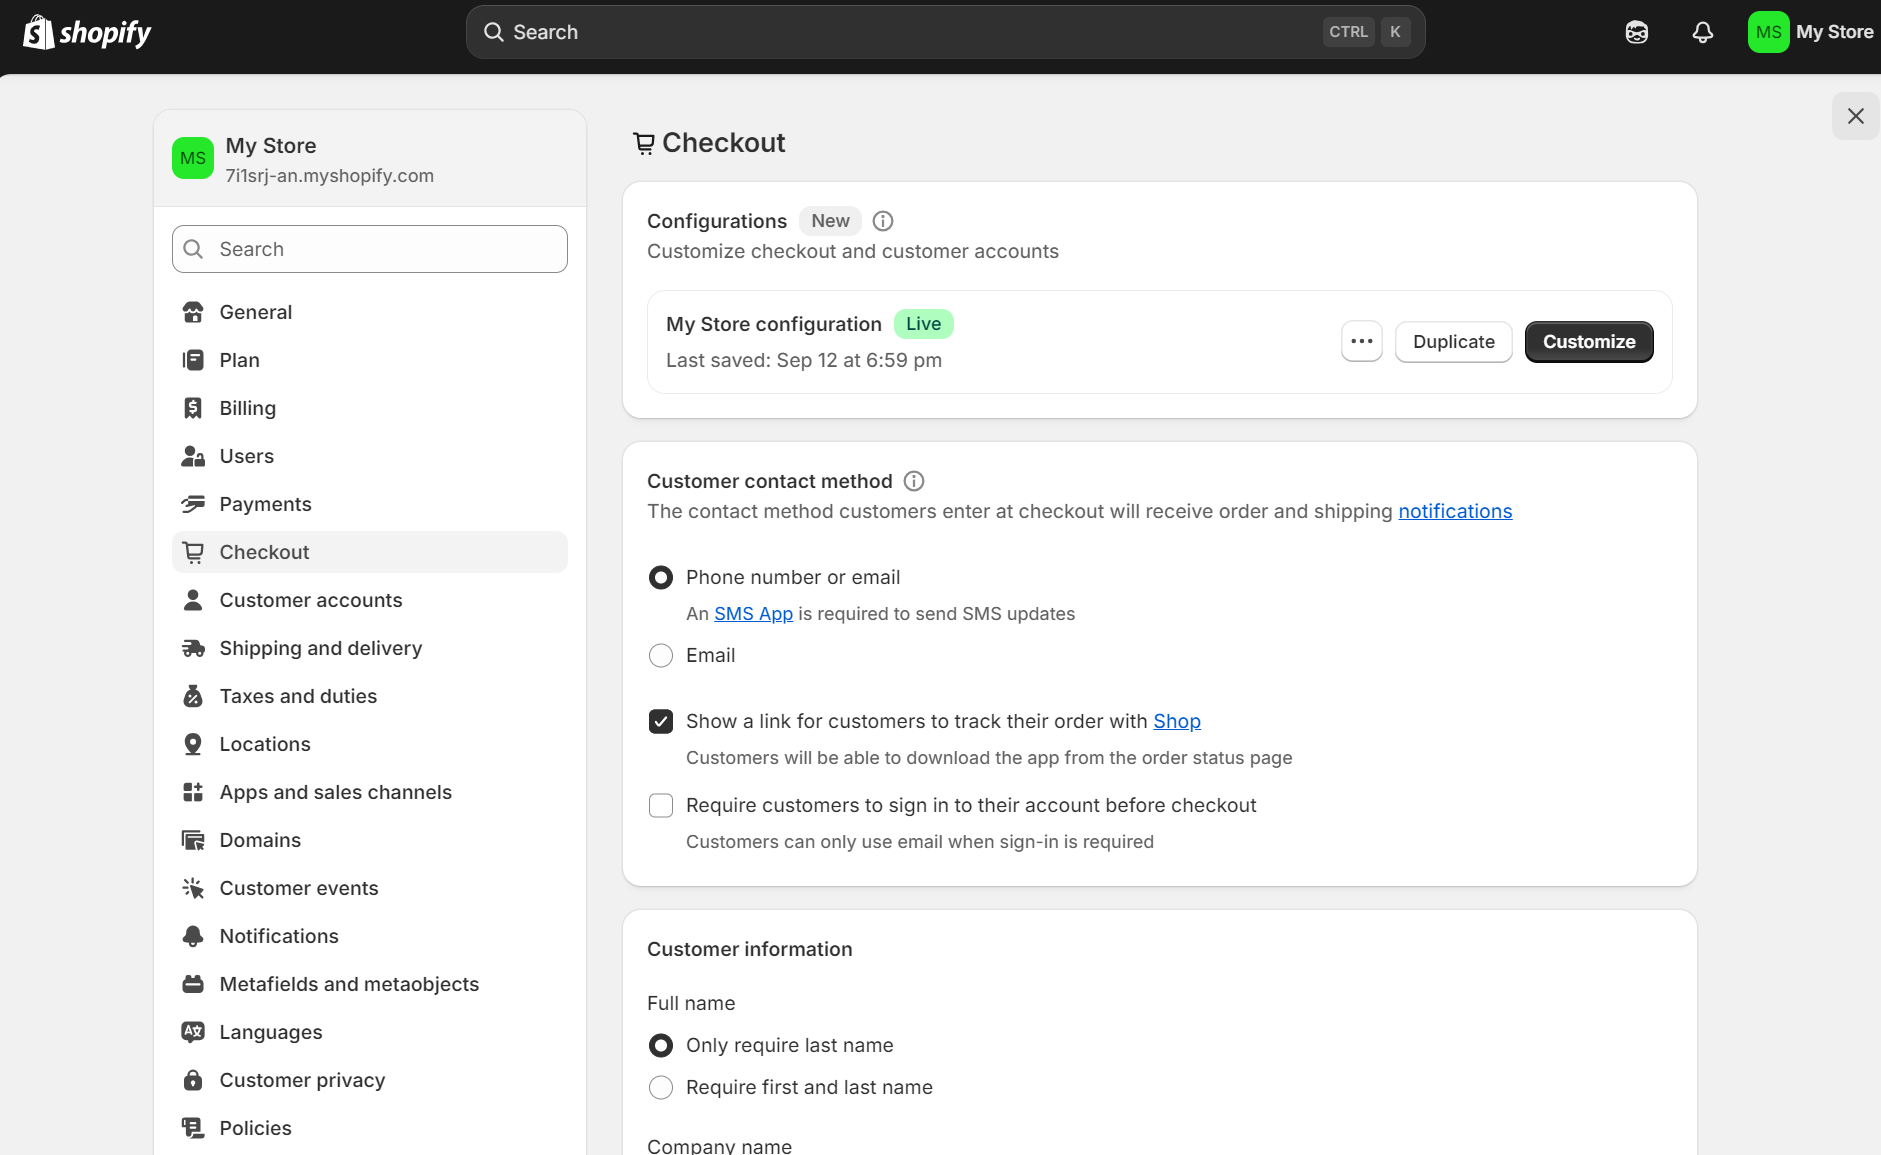Viewport: 1881px width, 1155px height.
Task: Duplicate the My Store configuration
Action: (1454, 341)
